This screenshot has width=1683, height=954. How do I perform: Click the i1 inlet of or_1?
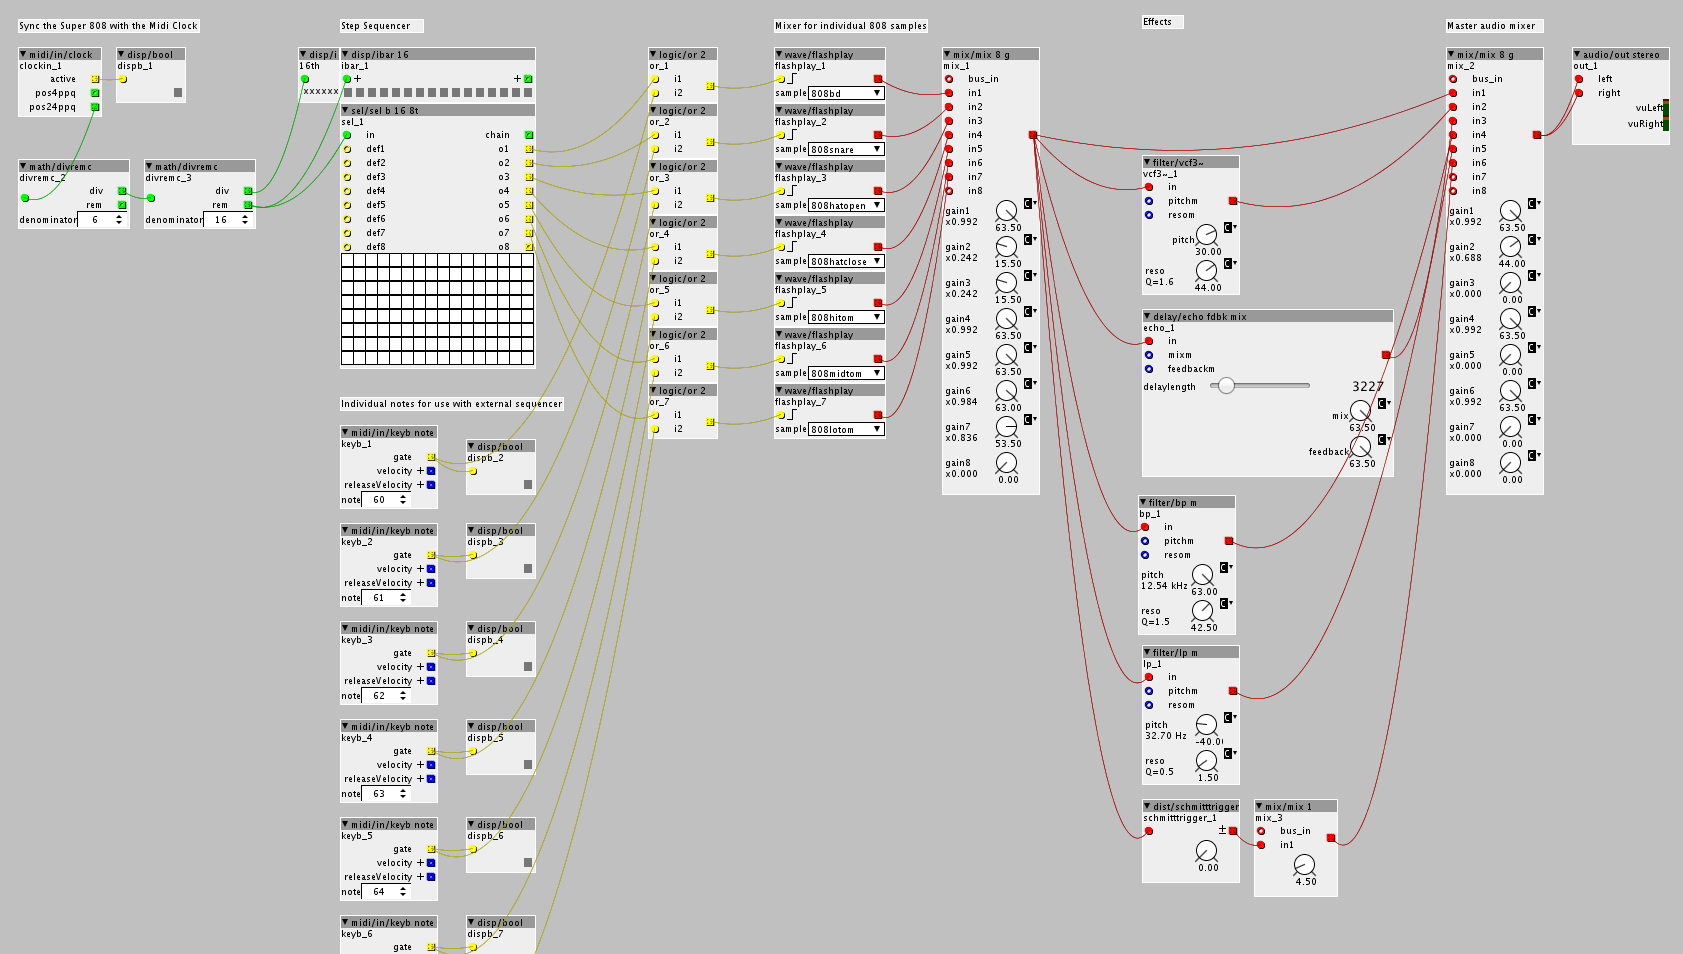pos(655,79)
